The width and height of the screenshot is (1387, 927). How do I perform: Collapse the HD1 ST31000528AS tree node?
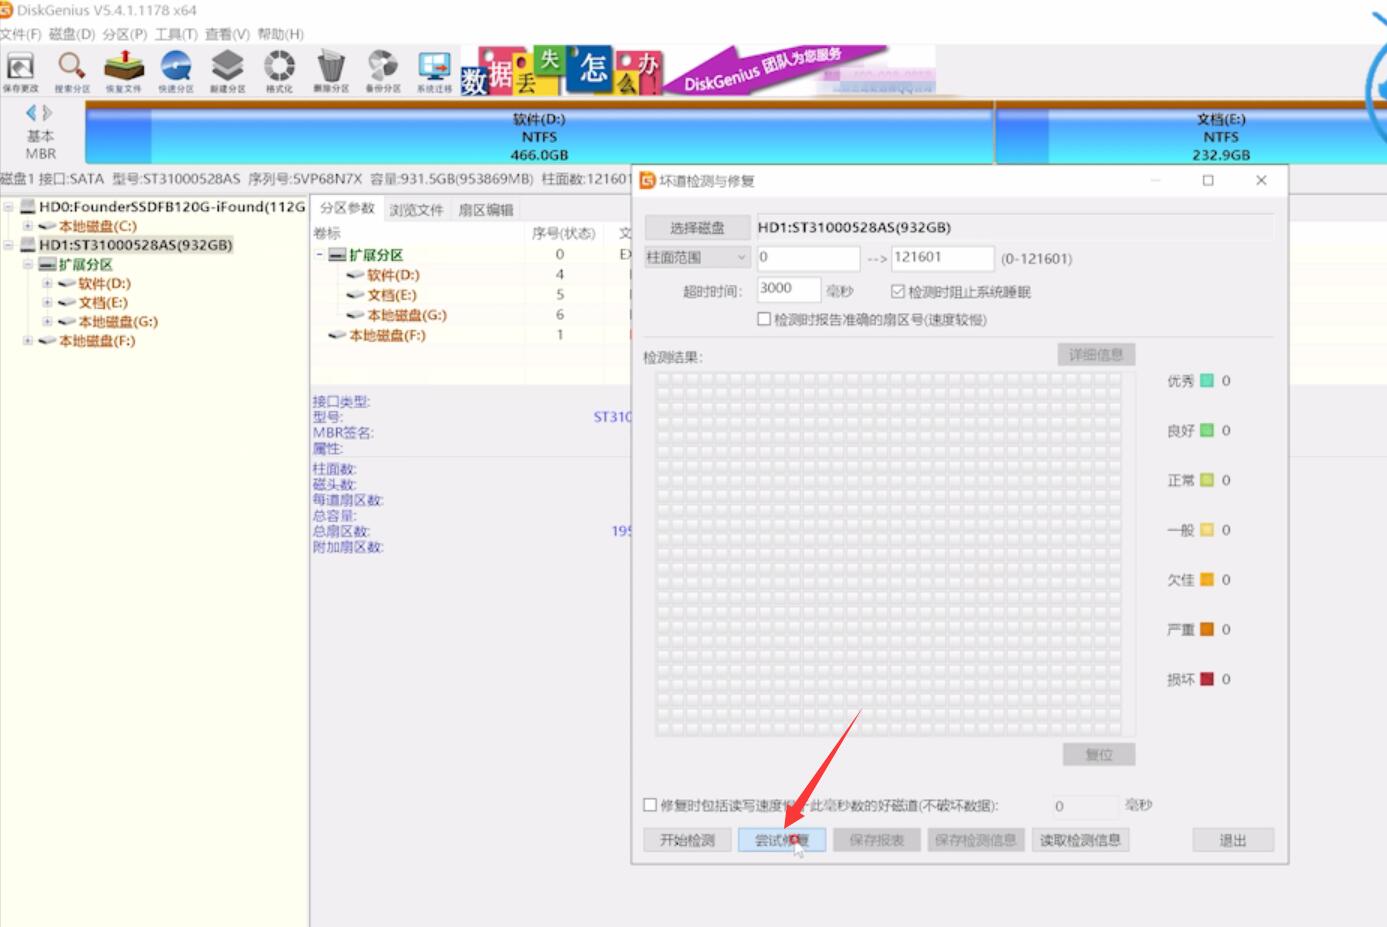point(9,245)
